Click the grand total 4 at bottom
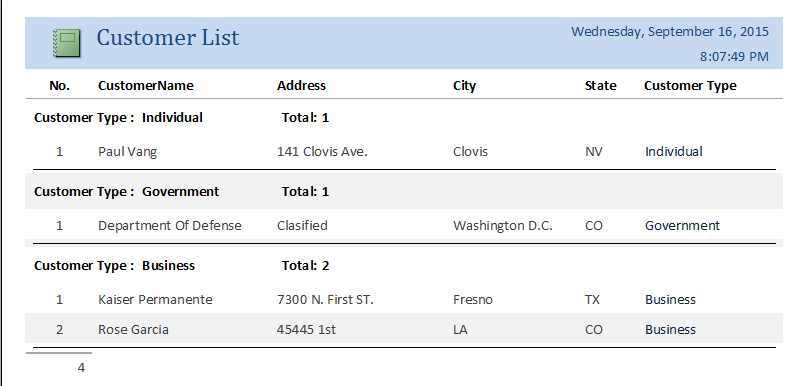Screen dimensions: 804x386 [81, 368]
